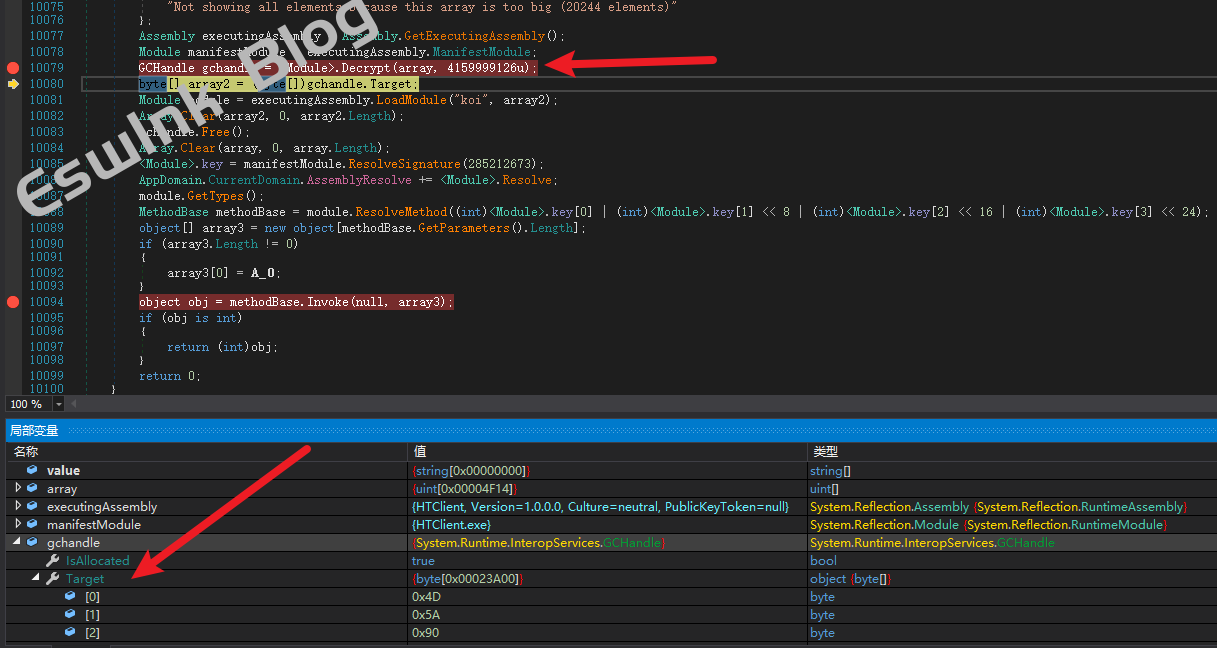
Task: Expand the array variable node
Action: (18, 489)
